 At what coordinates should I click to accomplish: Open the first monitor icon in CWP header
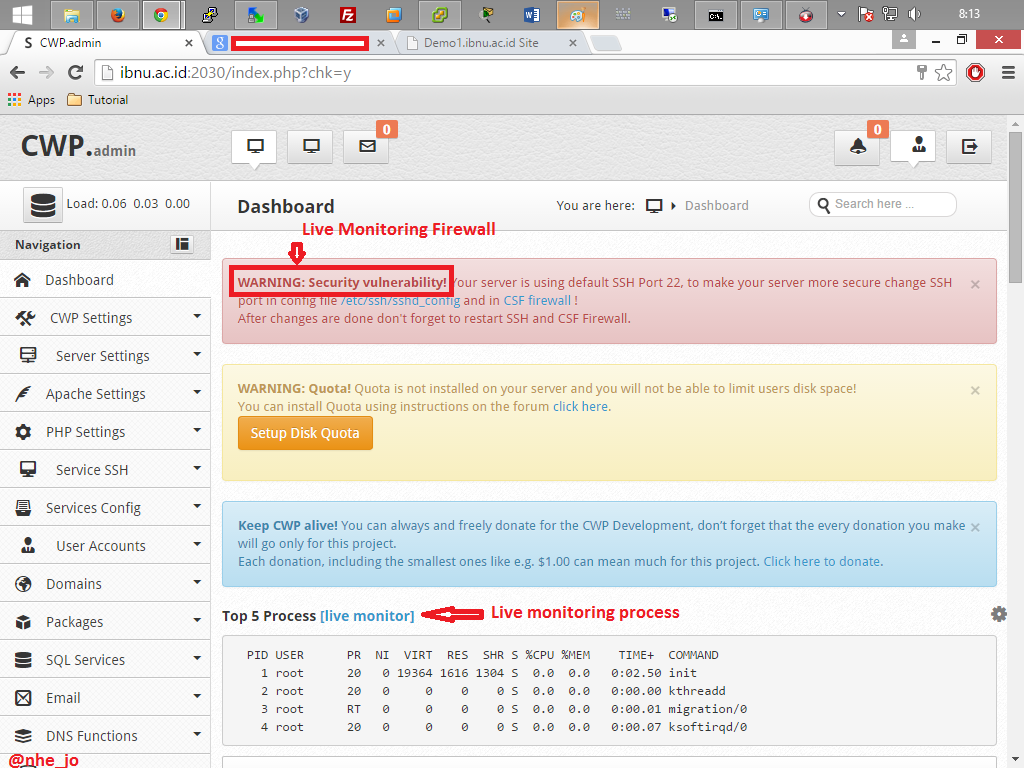[255, 146]
